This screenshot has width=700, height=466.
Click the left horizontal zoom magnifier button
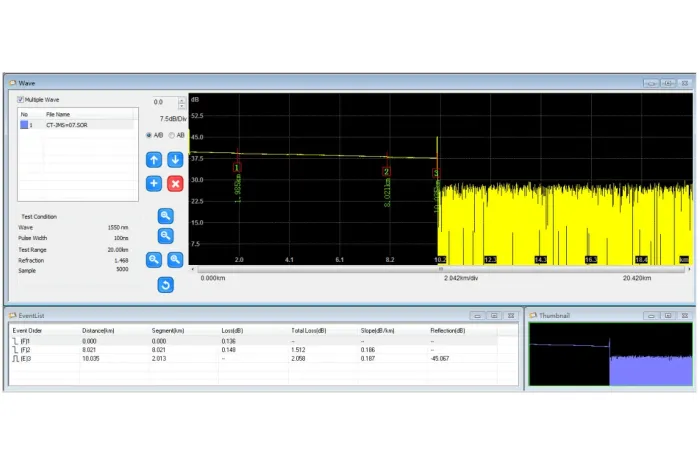(154, 259)
